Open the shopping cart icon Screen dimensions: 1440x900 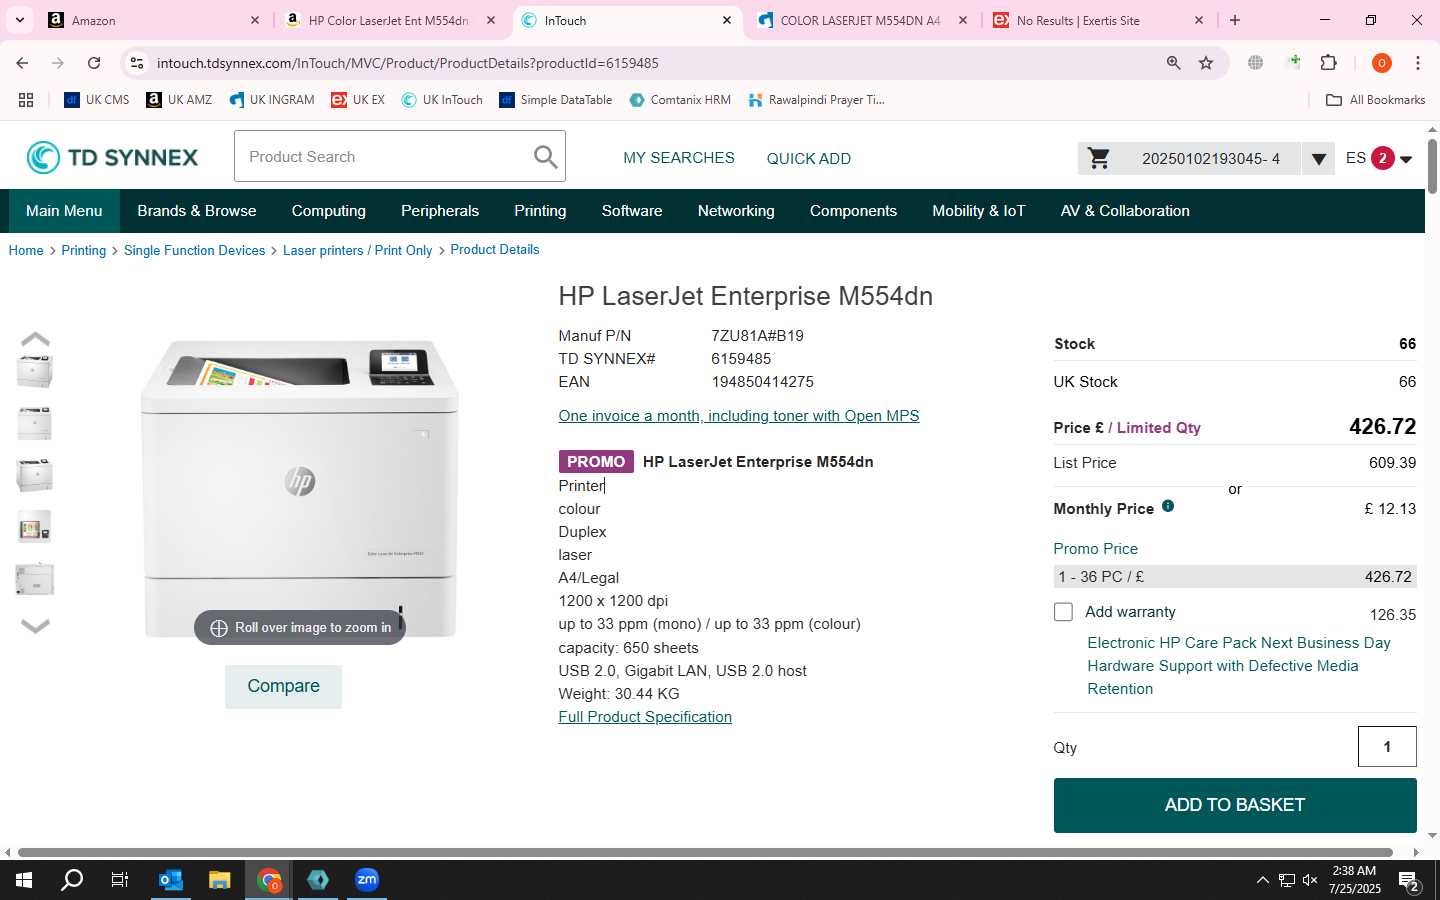coord(1099,158)
